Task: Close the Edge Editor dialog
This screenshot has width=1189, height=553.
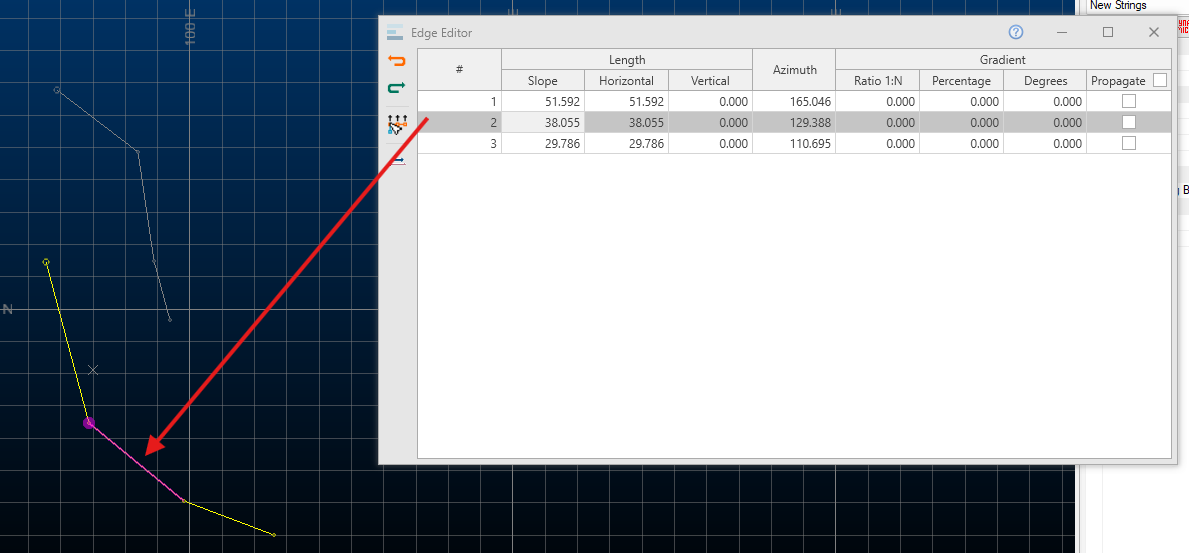Action: pyautogui.click(x=1153, y=32)
